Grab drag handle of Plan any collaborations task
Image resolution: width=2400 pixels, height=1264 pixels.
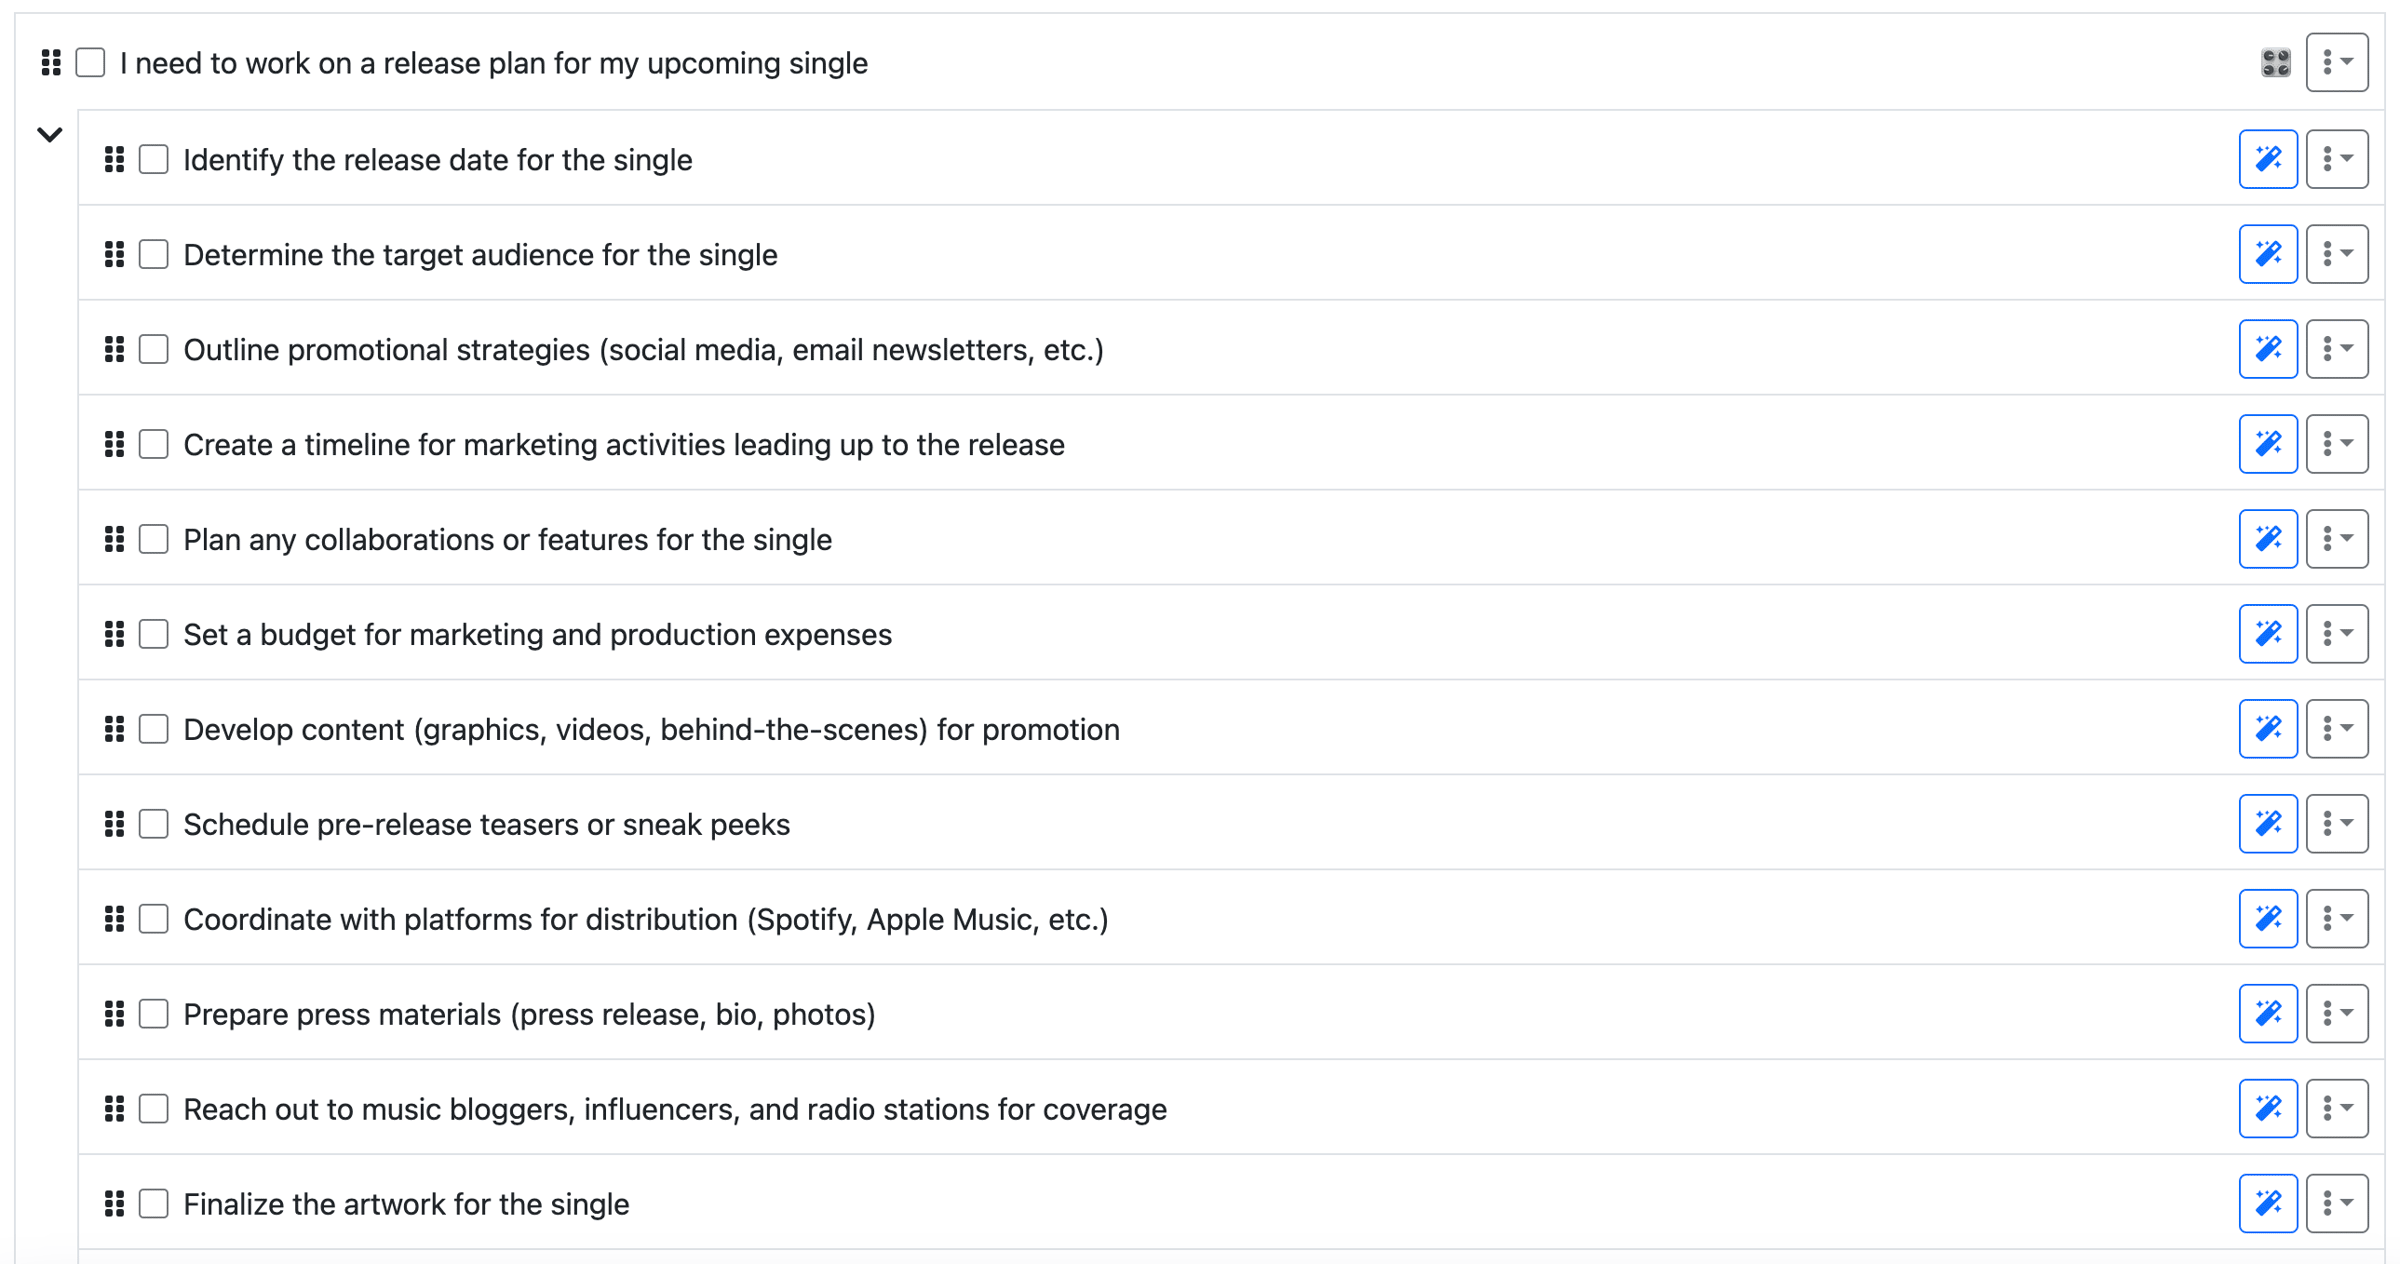pos(114,539)
